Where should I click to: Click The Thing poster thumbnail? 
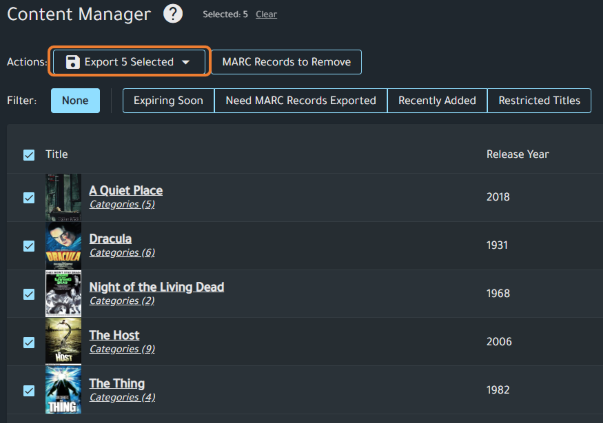point(63,389)
